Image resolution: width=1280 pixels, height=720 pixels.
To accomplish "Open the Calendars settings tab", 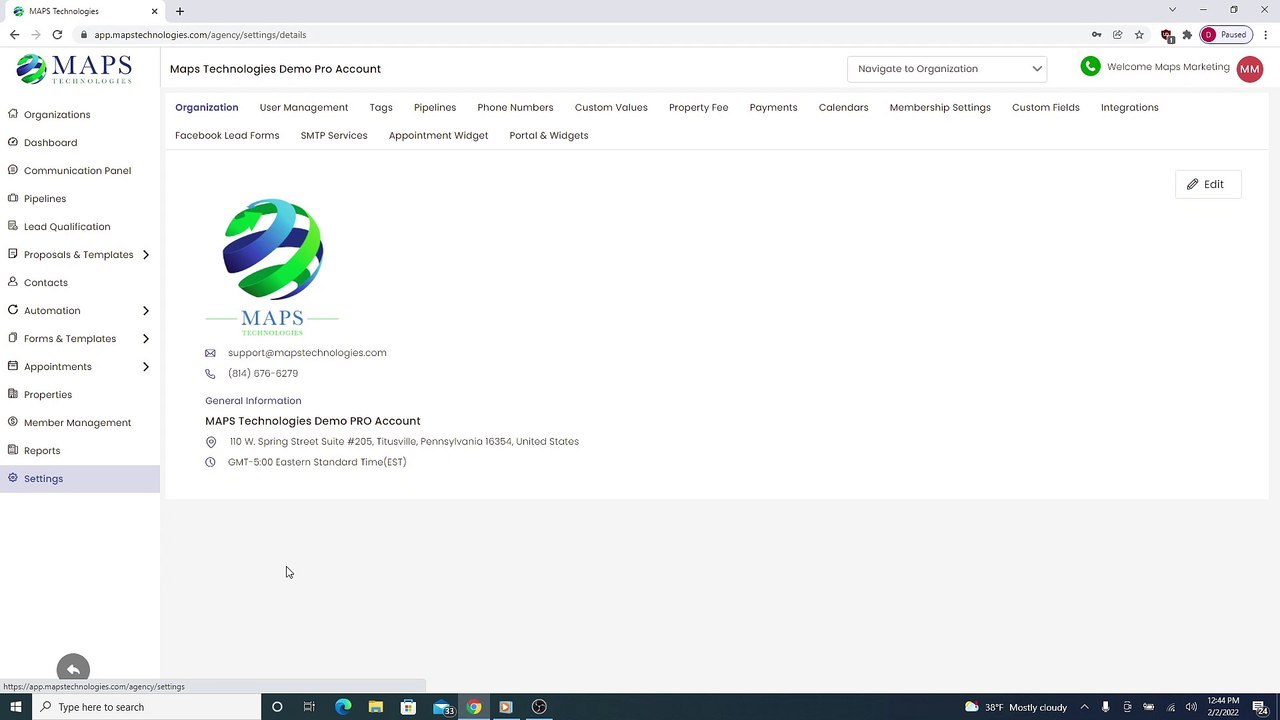I will coord(843,107).
